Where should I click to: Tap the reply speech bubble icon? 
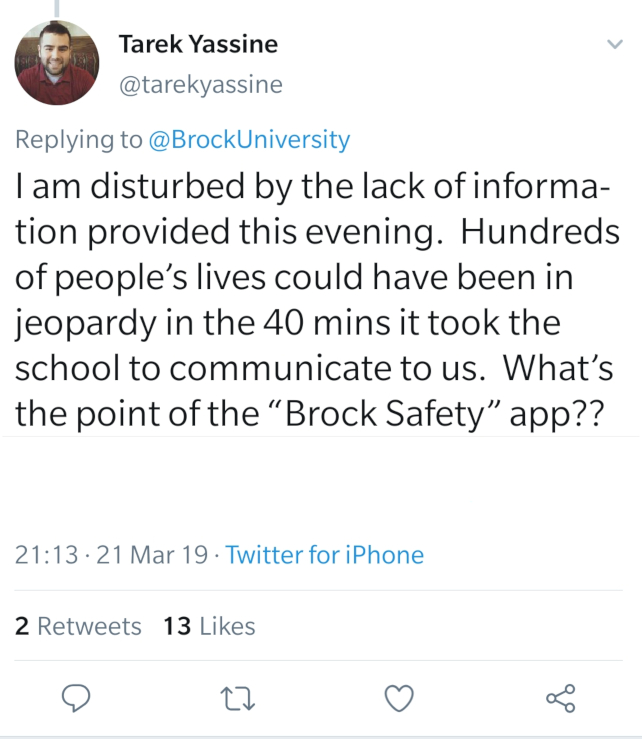(x=76, y=698)
